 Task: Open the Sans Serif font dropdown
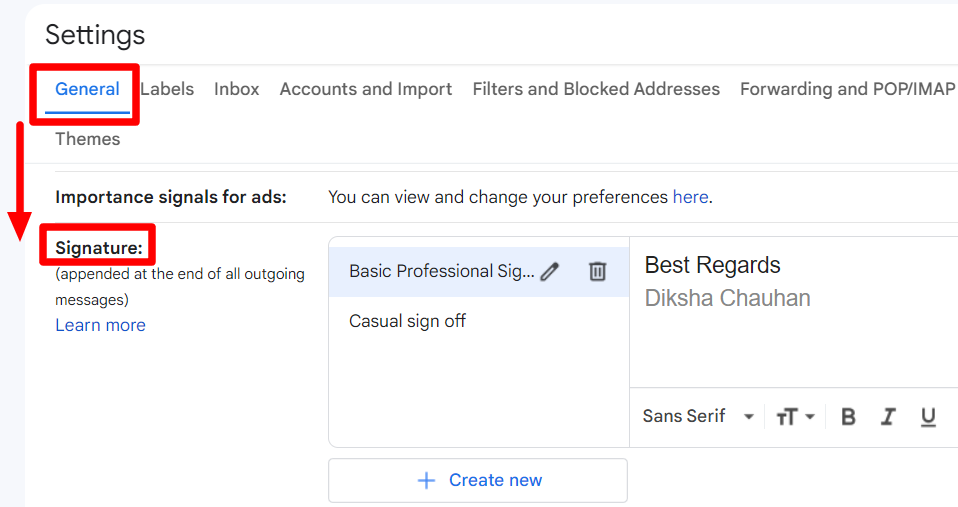(698, 417)
